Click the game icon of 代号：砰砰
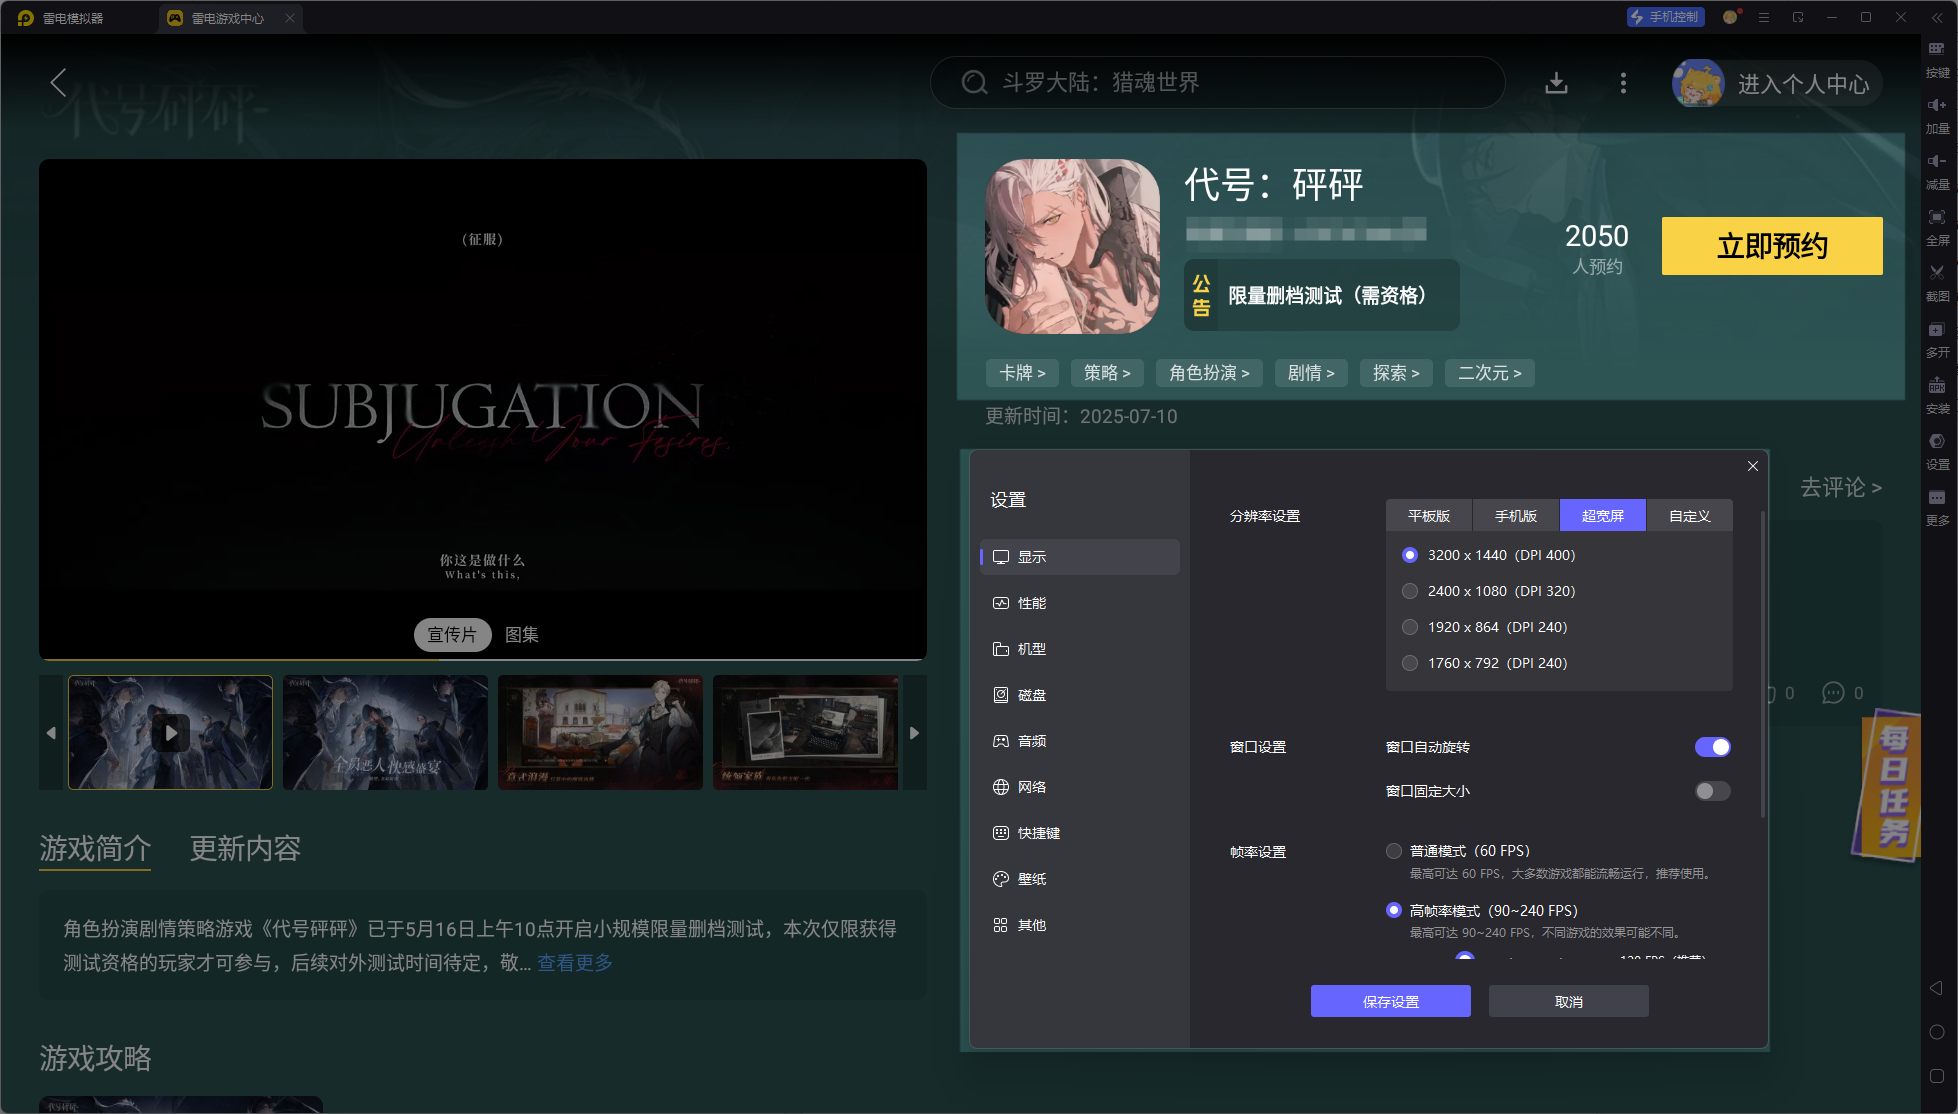 1072,246
